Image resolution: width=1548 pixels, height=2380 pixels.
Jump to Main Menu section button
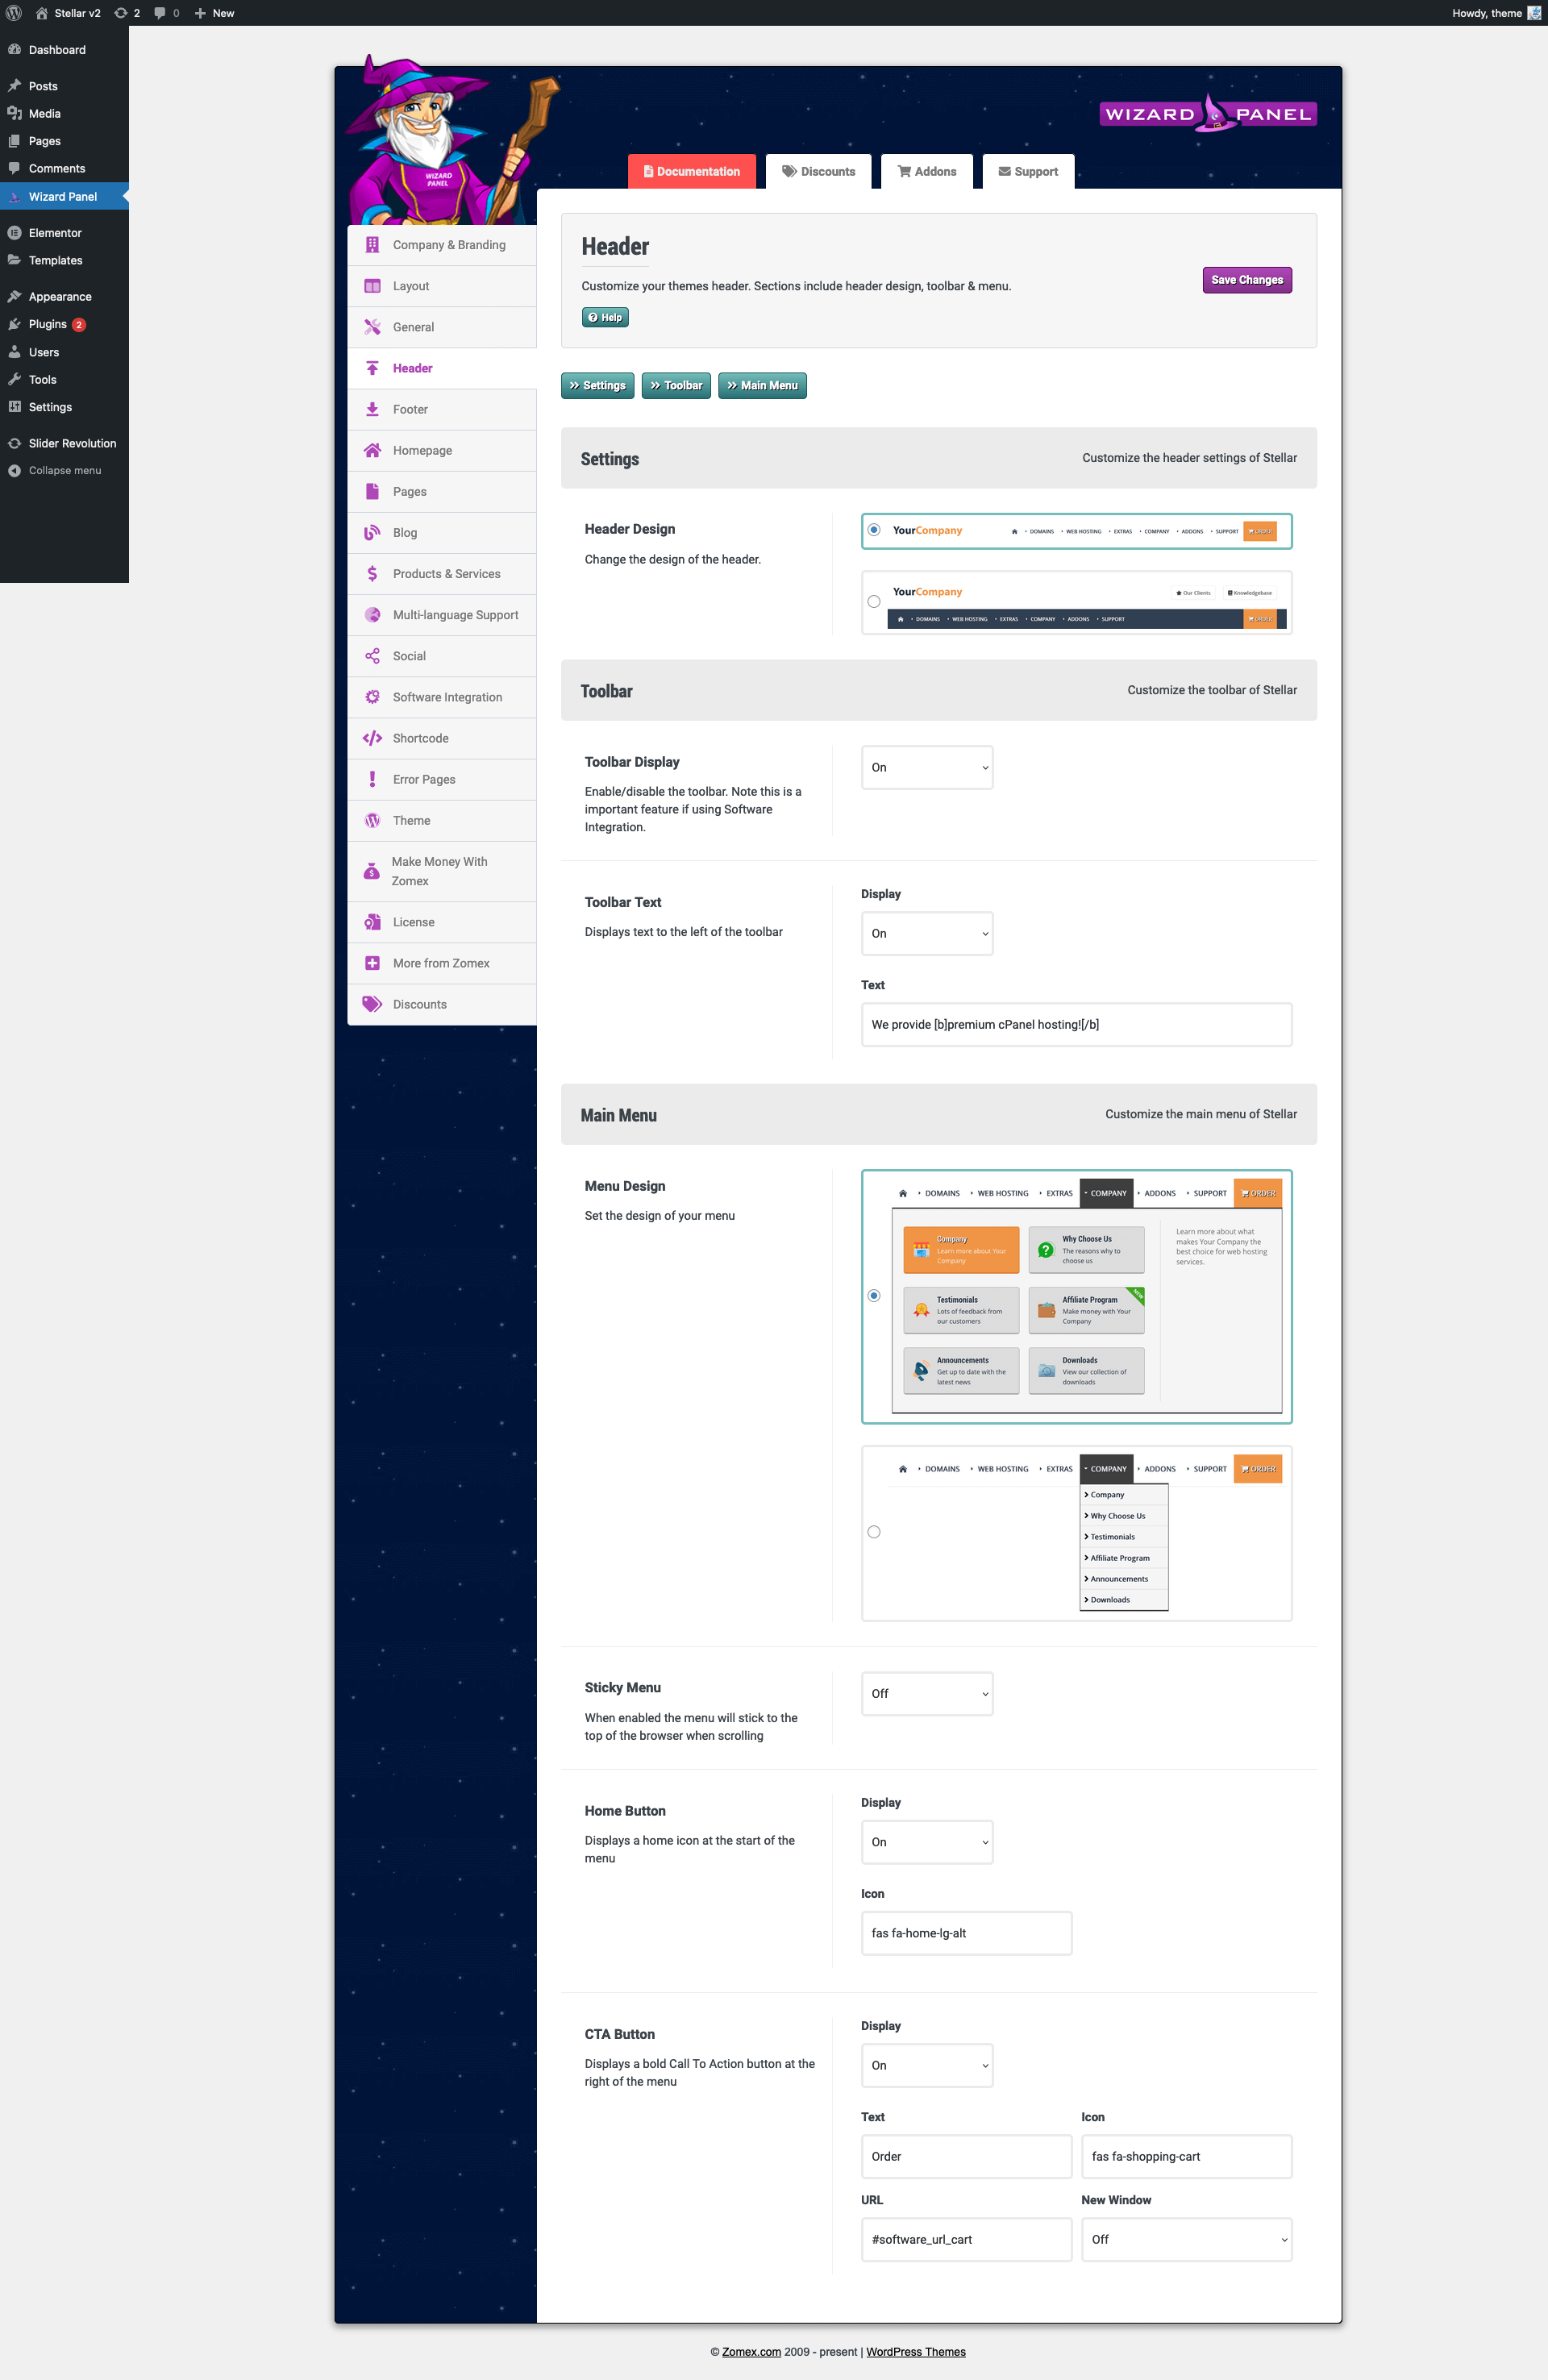(762, 385)
